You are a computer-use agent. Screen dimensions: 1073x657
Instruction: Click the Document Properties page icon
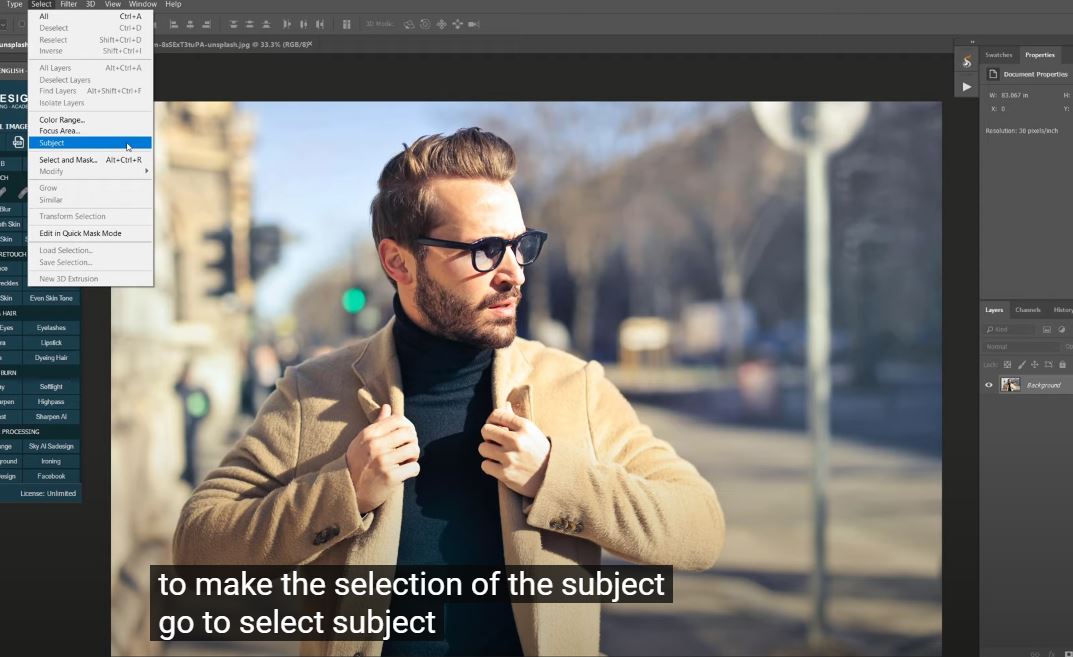point(993,74)
